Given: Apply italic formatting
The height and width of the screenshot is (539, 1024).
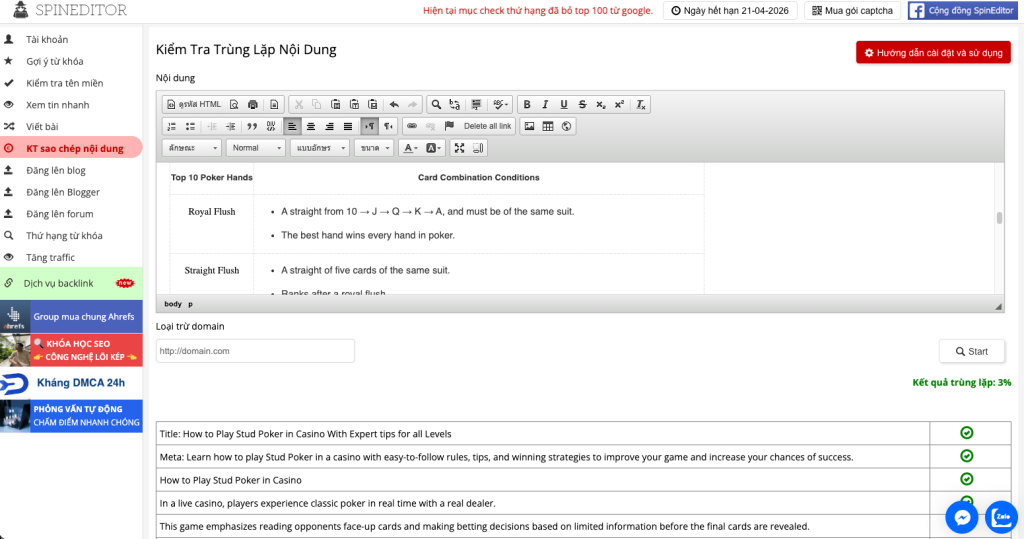Looking at the screenshot, I should click(x=545, y=104).
